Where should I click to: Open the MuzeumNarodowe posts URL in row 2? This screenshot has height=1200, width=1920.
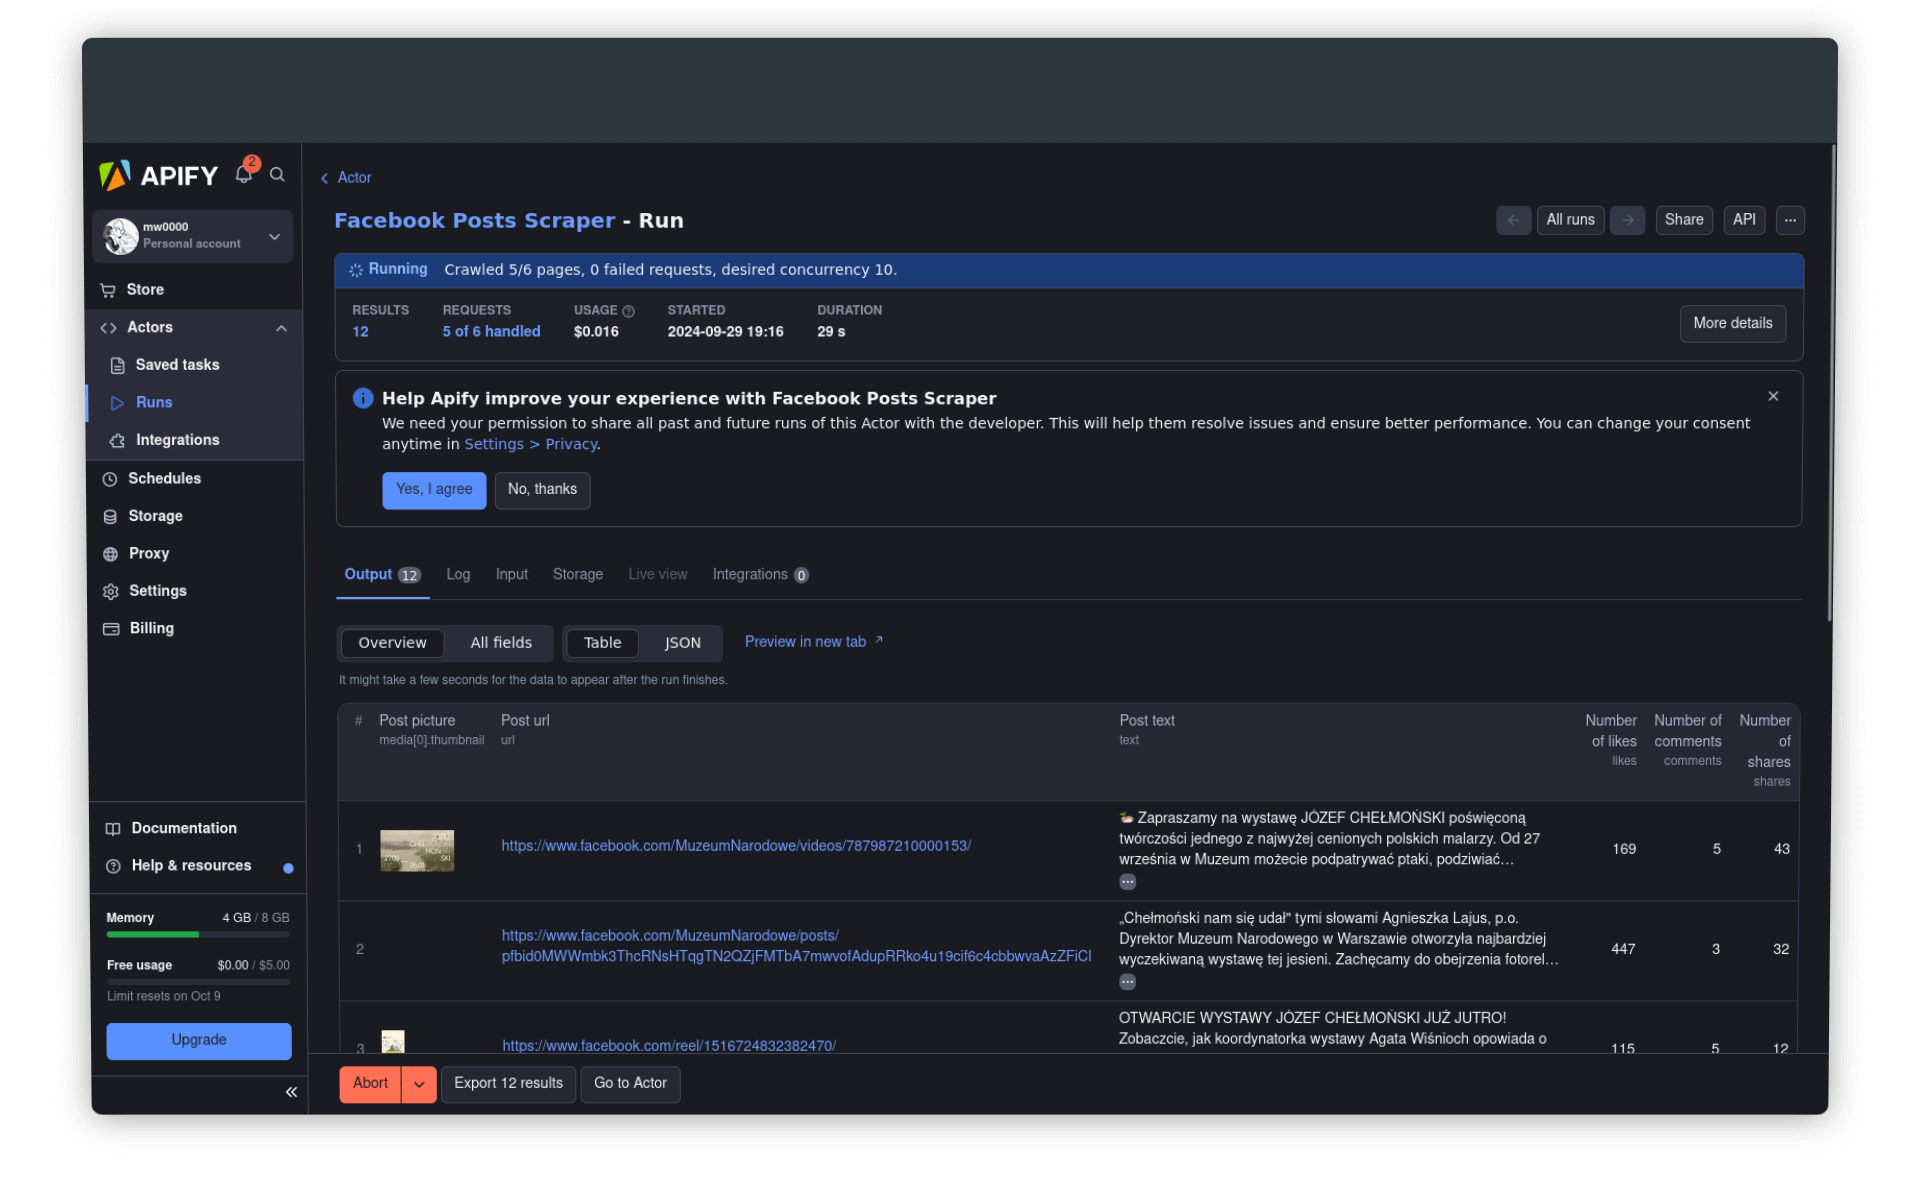796,946
